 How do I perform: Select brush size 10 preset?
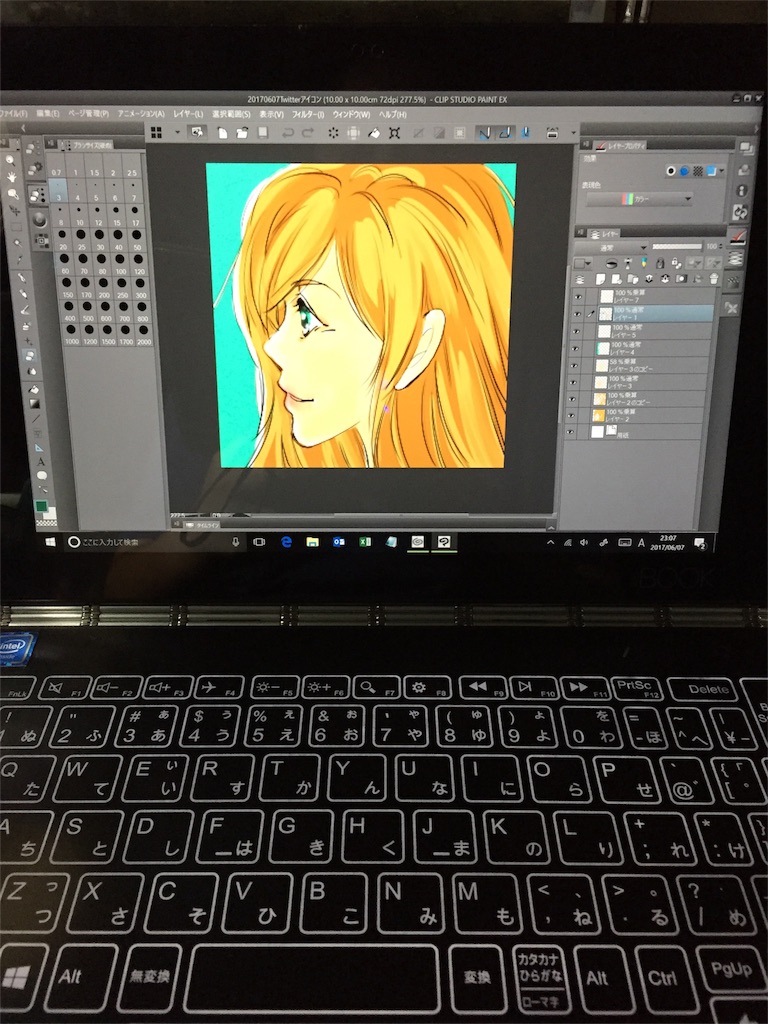(x=80, y=215)
